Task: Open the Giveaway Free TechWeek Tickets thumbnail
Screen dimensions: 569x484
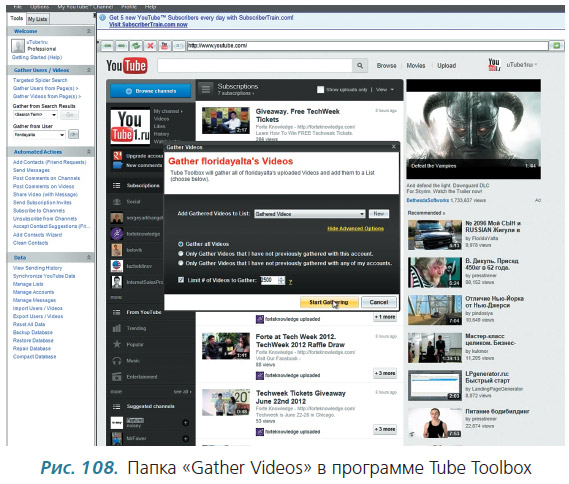Action: coord(226,120)
